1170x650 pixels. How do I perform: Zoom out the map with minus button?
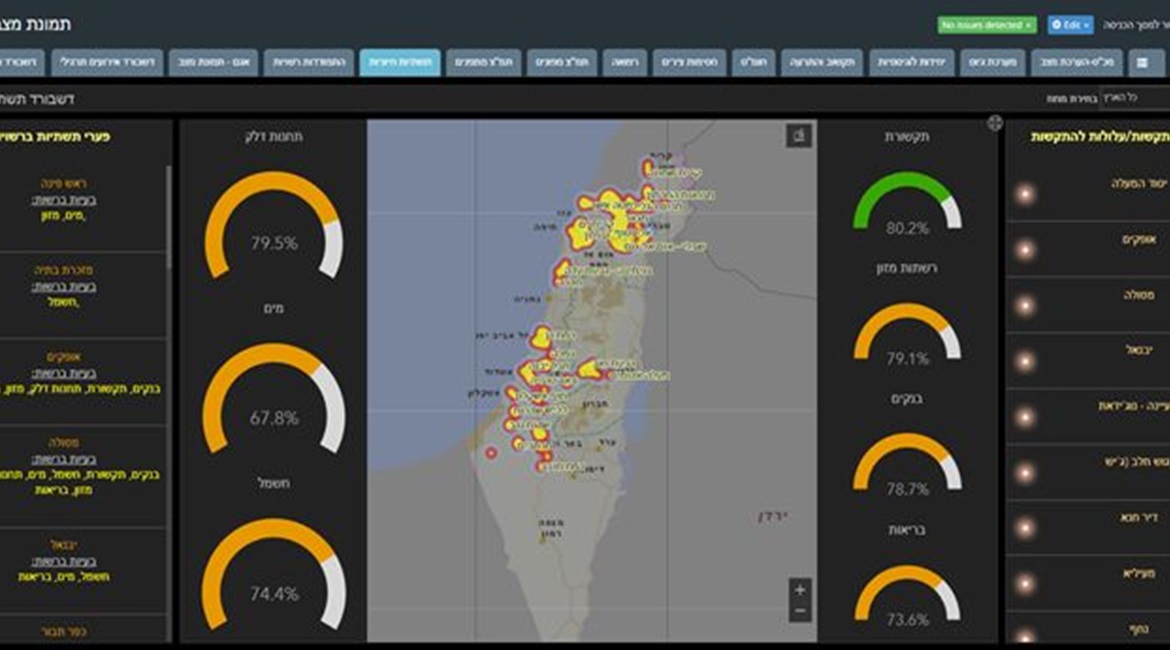click(x=800, y=611)
